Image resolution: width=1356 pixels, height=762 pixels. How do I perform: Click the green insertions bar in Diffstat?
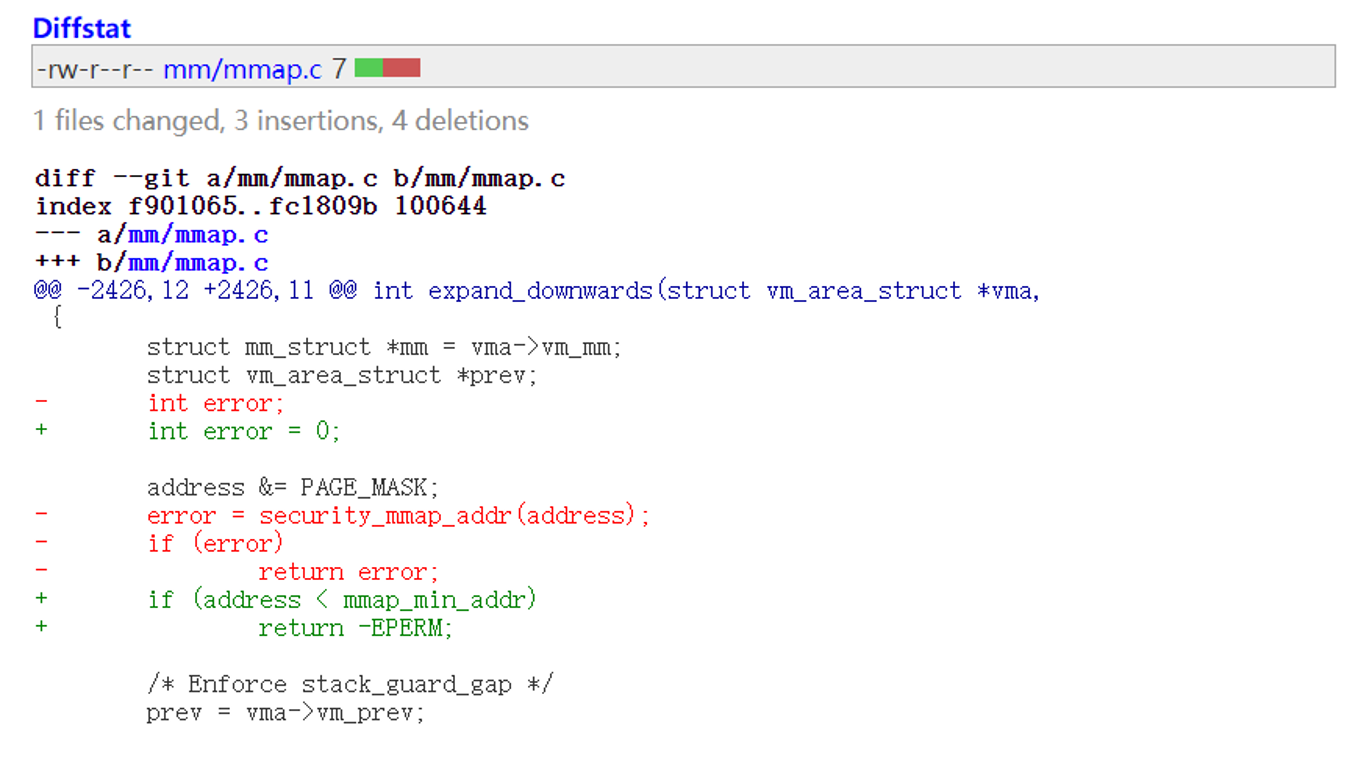click(368, 68)
